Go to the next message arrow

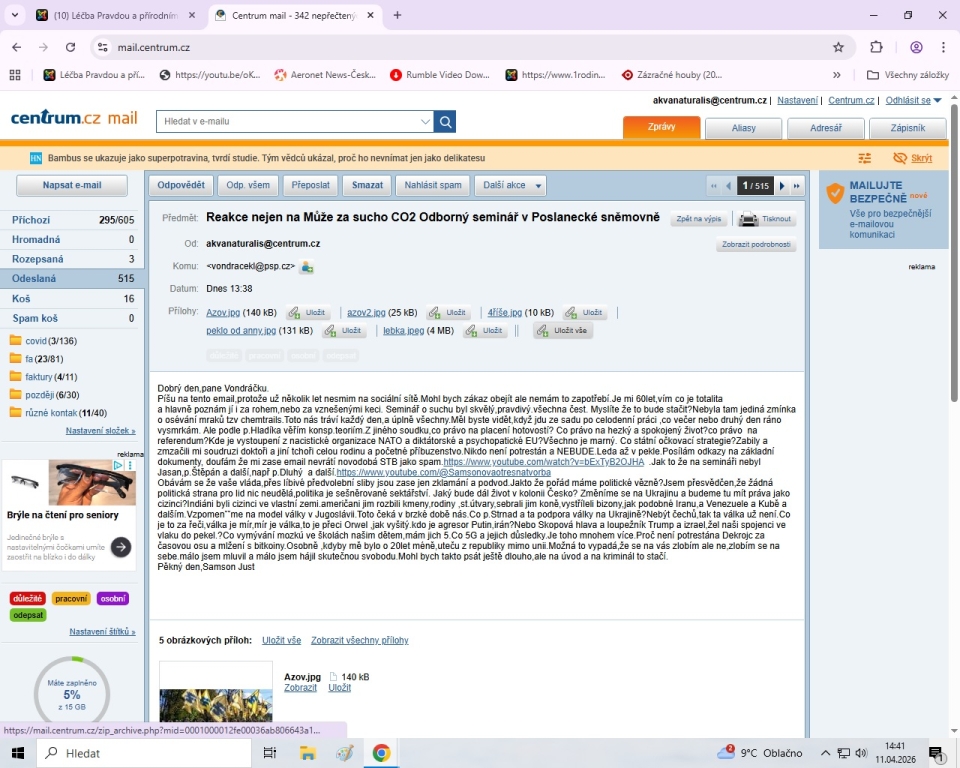[782, 186]
